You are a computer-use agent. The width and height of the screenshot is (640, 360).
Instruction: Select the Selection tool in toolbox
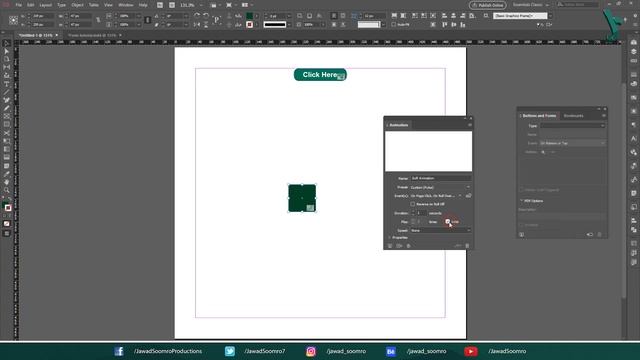(x=7, y=43)
